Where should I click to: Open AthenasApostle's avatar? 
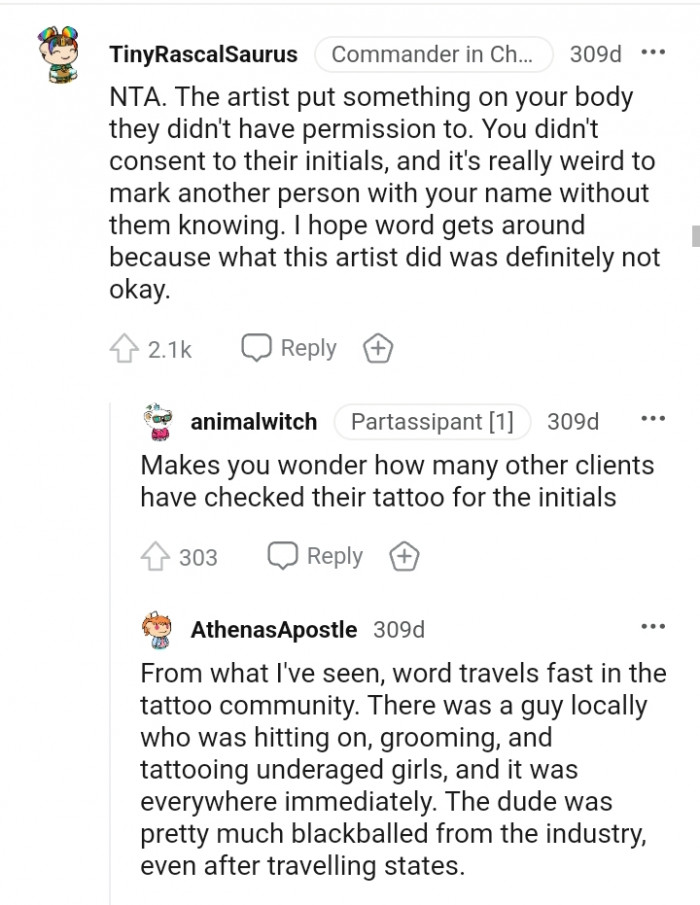pyautogui.click(x=159, y=629)
